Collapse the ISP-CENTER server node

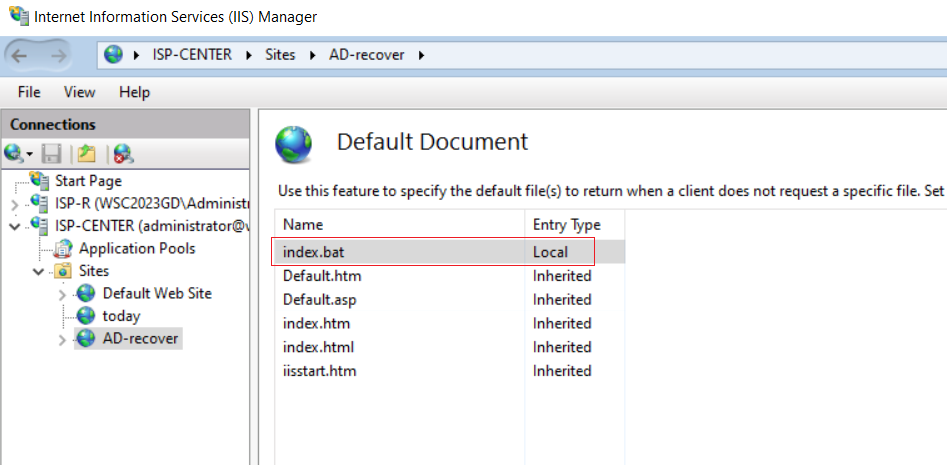click(15, 226)
